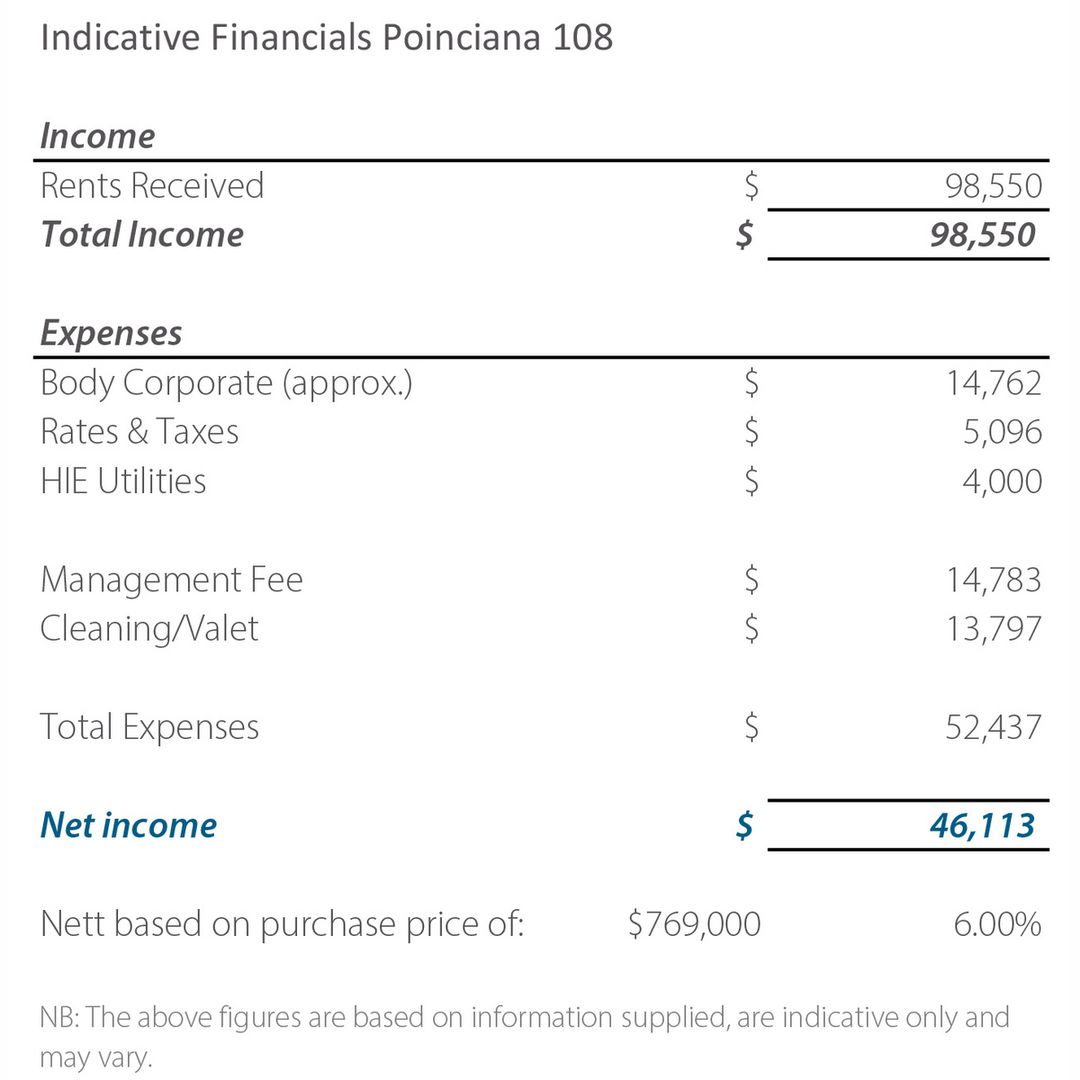This screenshot has height=1080, width=1080.
Task: Select the Total Expenses value 52,437
Action: pos(993,727)
